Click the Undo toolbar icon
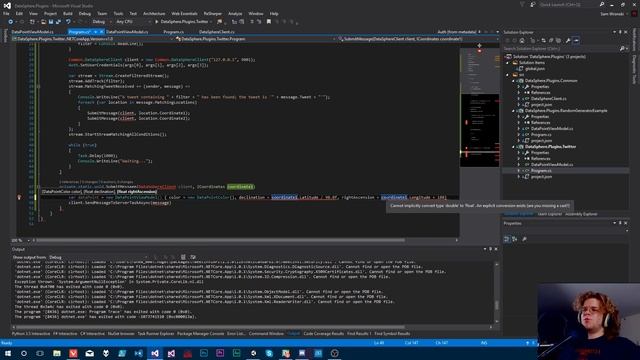Viewport: 640px width, 360px height. point(68,22)
